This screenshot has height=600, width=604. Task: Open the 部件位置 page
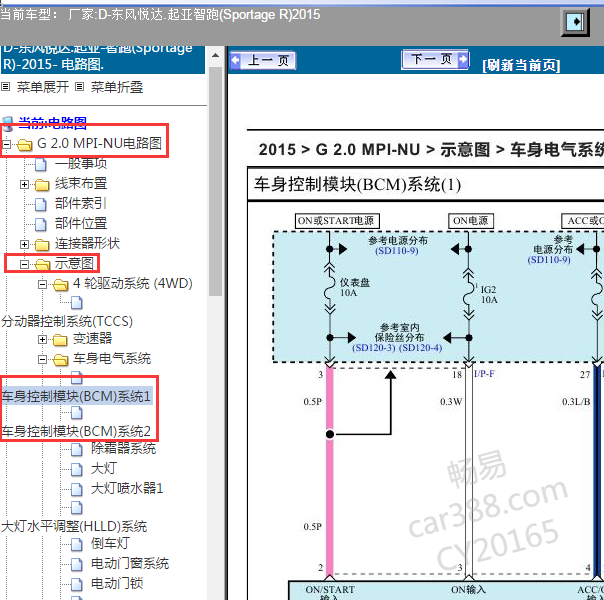point(81,223)
